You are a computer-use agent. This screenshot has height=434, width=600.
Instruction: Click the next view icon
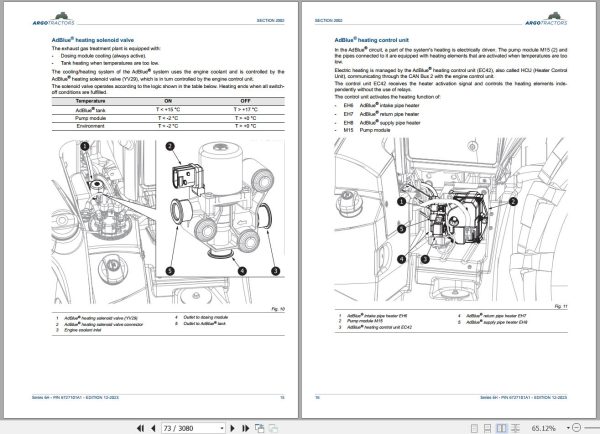[x=273, y=428]
